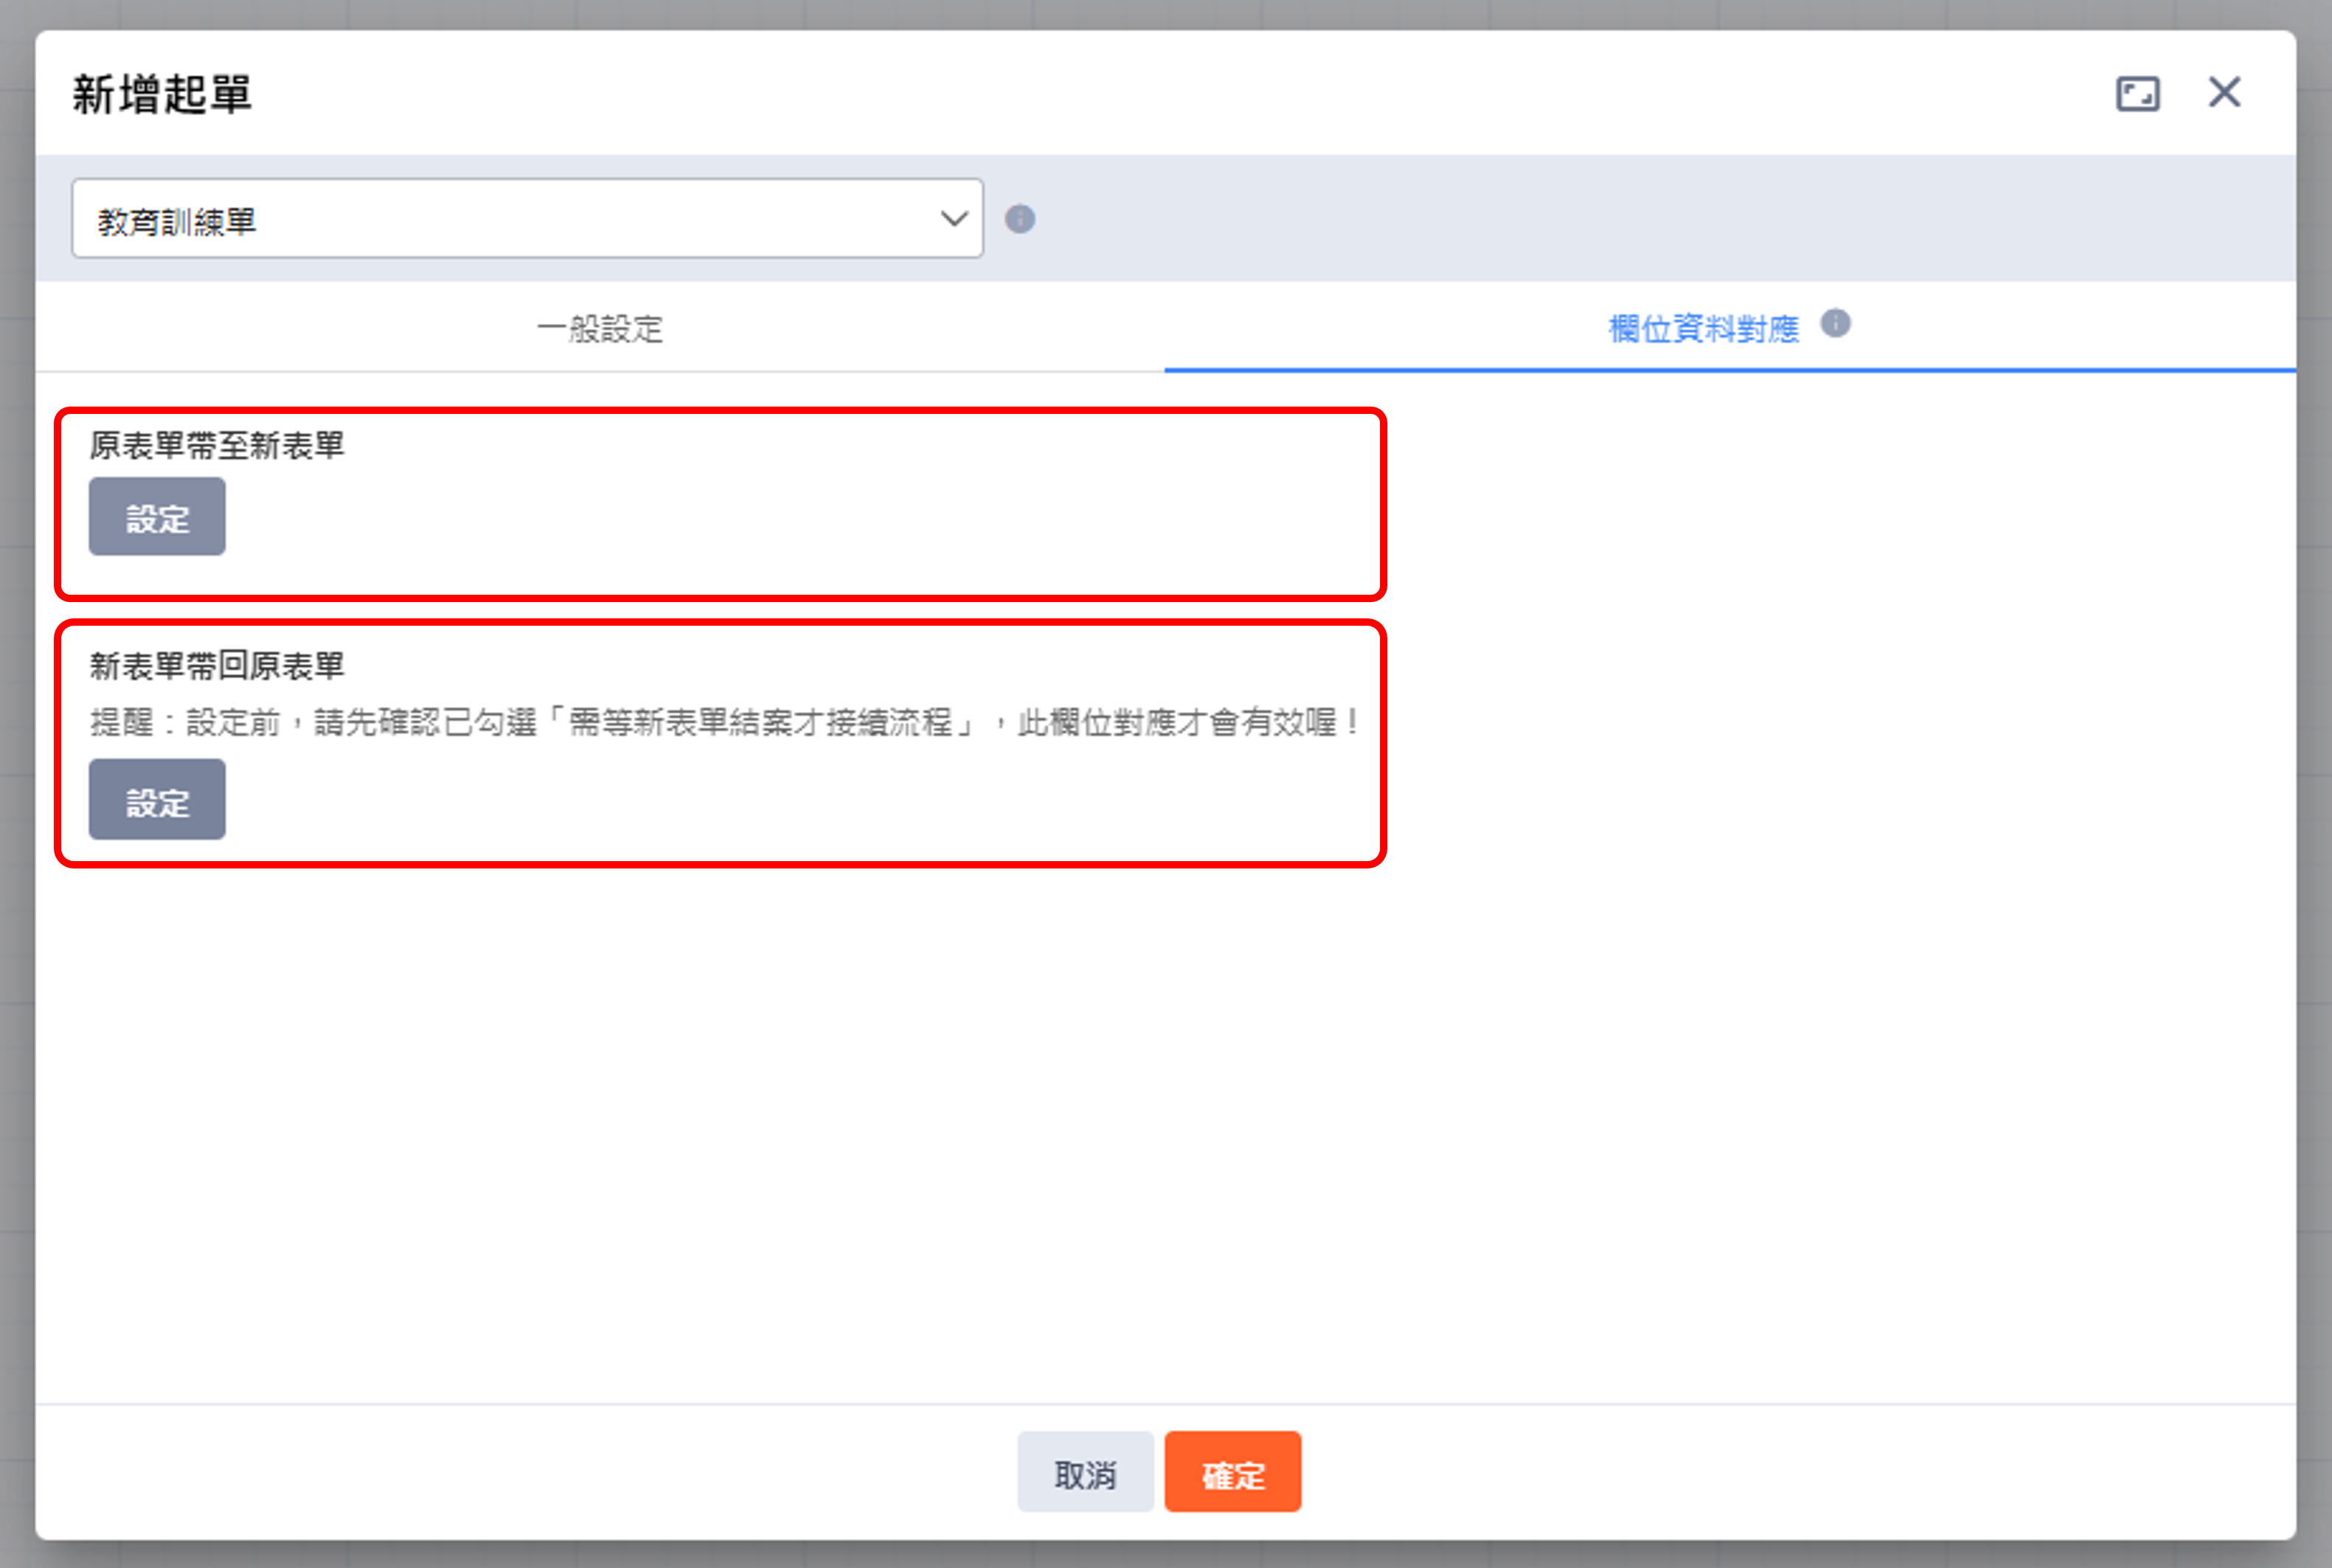This screenshot has width=2332, height=1568.
Task: Click 設定 button under 新表單帶回原表單
Action: 157,800
